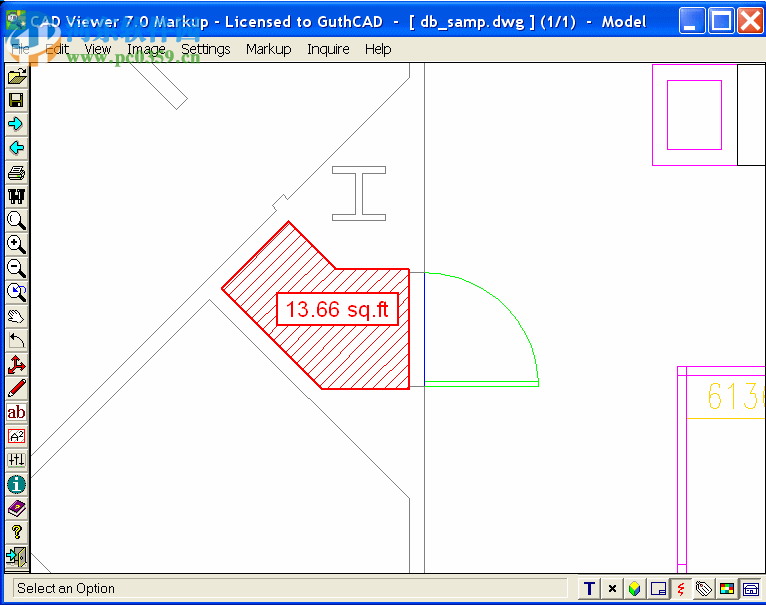Click the yellow '613' room number text
The image size is (766, 605).
click(x=735, y=396)
